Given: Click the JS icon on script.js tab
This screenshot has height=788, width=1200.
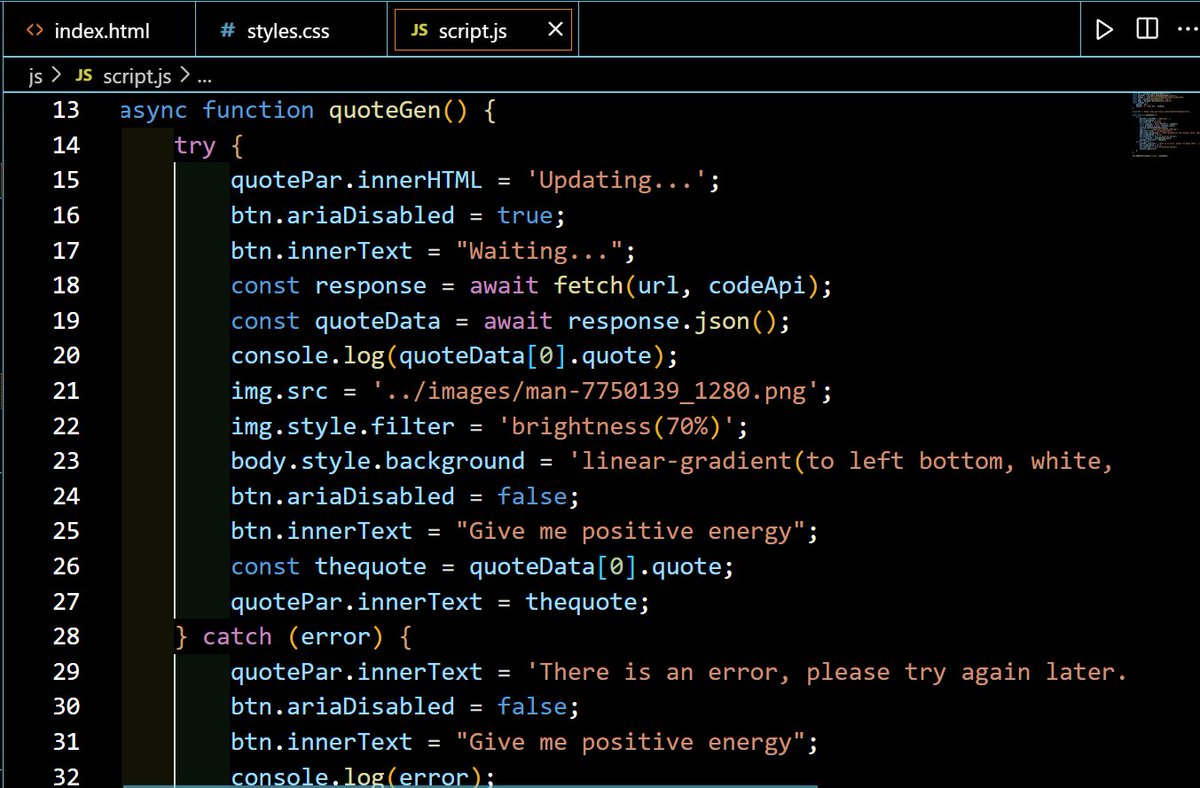Looking at the screenshot, I should 419,31.
